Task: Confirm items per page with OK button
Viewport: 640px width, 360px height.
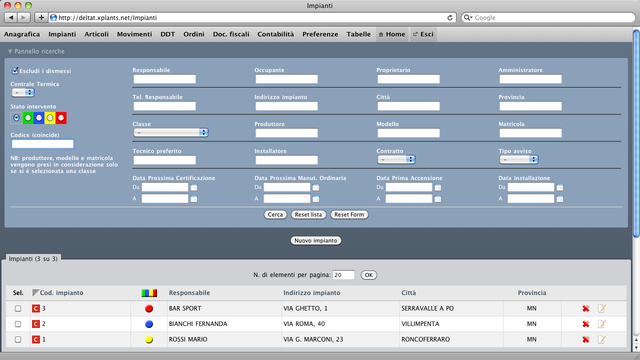Action: click(x=369, y=275)
